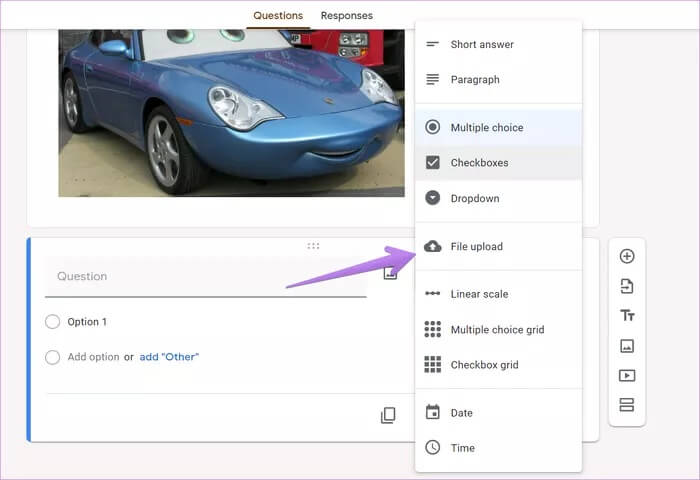The height and width of the screenshot is (480, 700).
Task: Click the Add question plus icon
Action: pos(627,256)
